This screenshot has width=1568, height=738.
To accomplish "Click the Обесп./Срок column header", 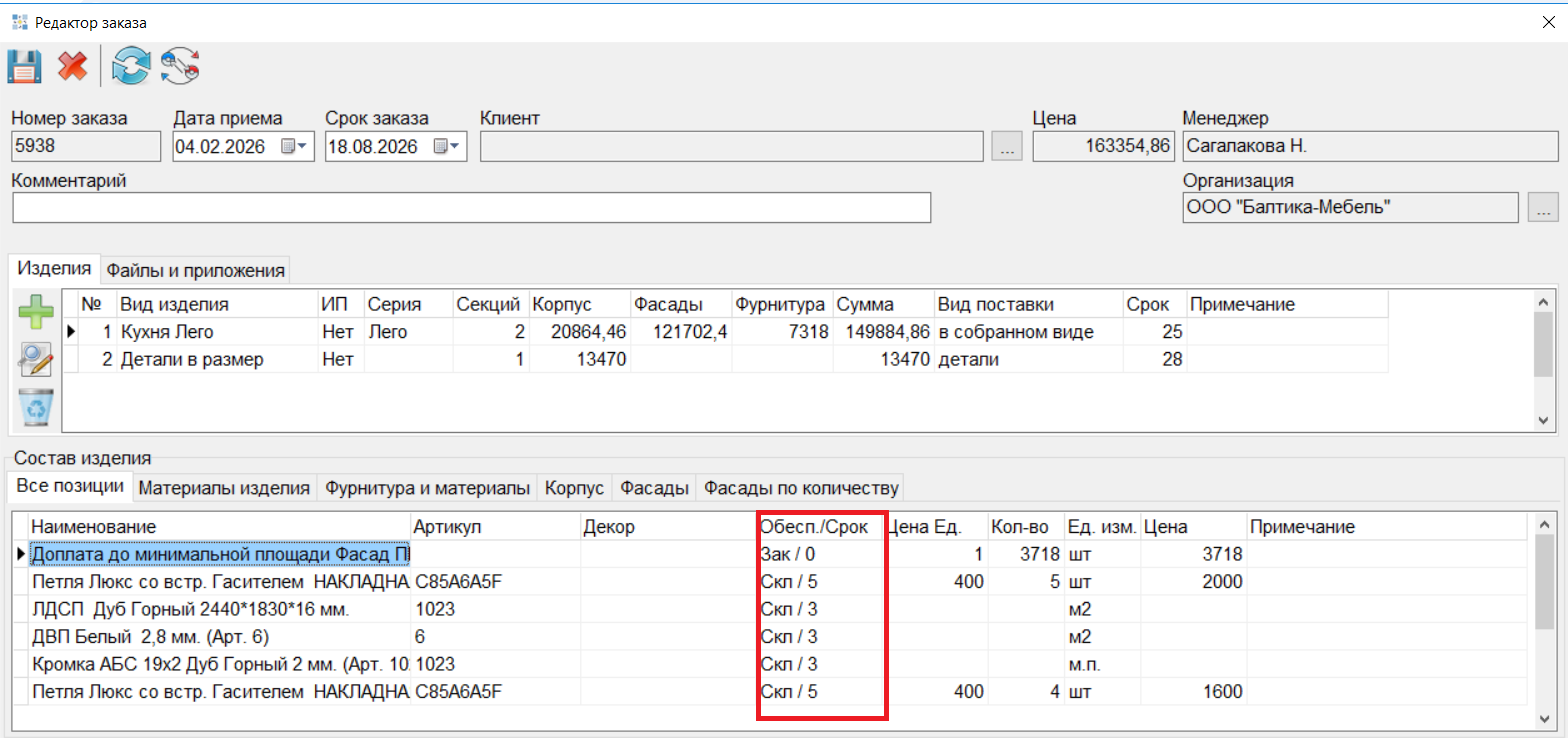I will [814, 526].
